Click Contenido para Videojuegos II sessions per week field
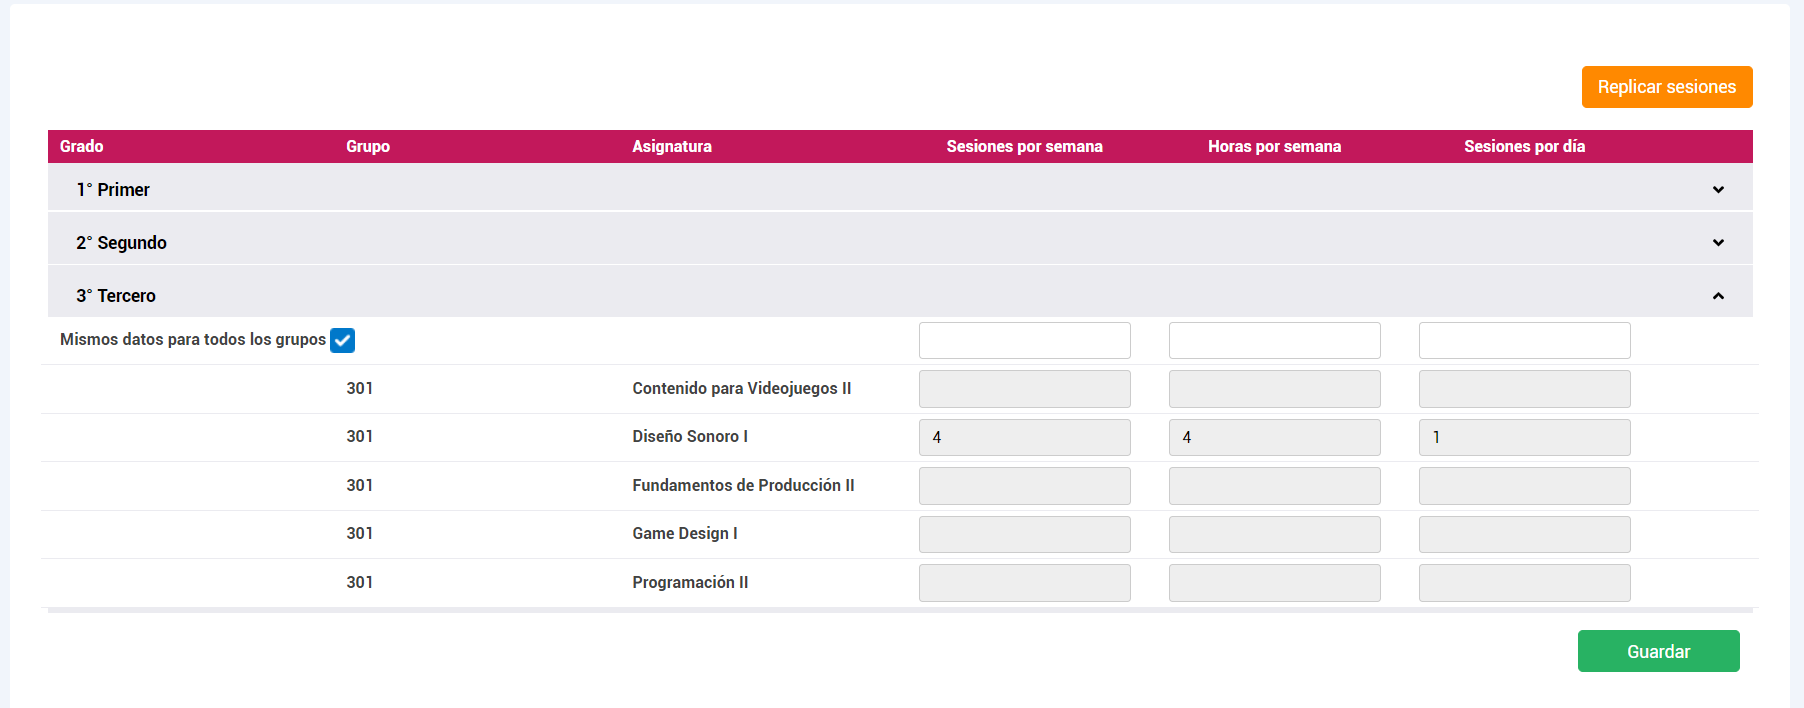 (x=1024, y=389)
